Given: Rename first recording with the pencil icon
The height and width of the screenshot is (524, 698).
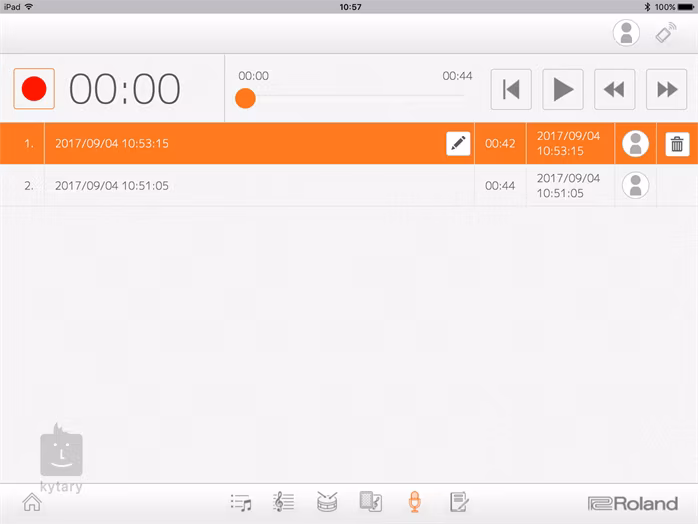Looking at the screenshot, I should pos(458,144).
